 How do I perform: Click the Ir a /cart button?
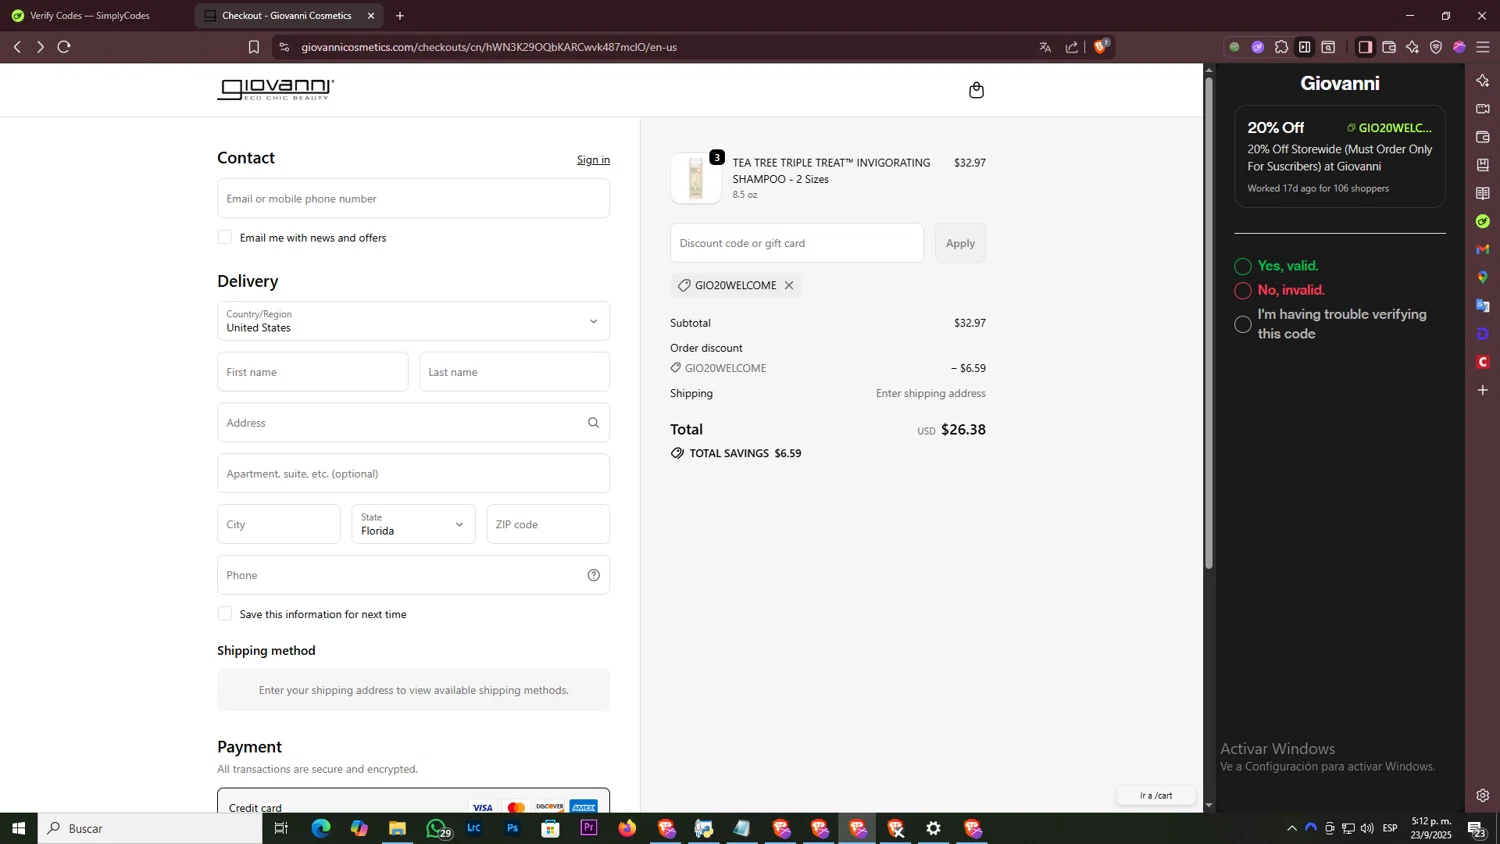click(1156, 796)
